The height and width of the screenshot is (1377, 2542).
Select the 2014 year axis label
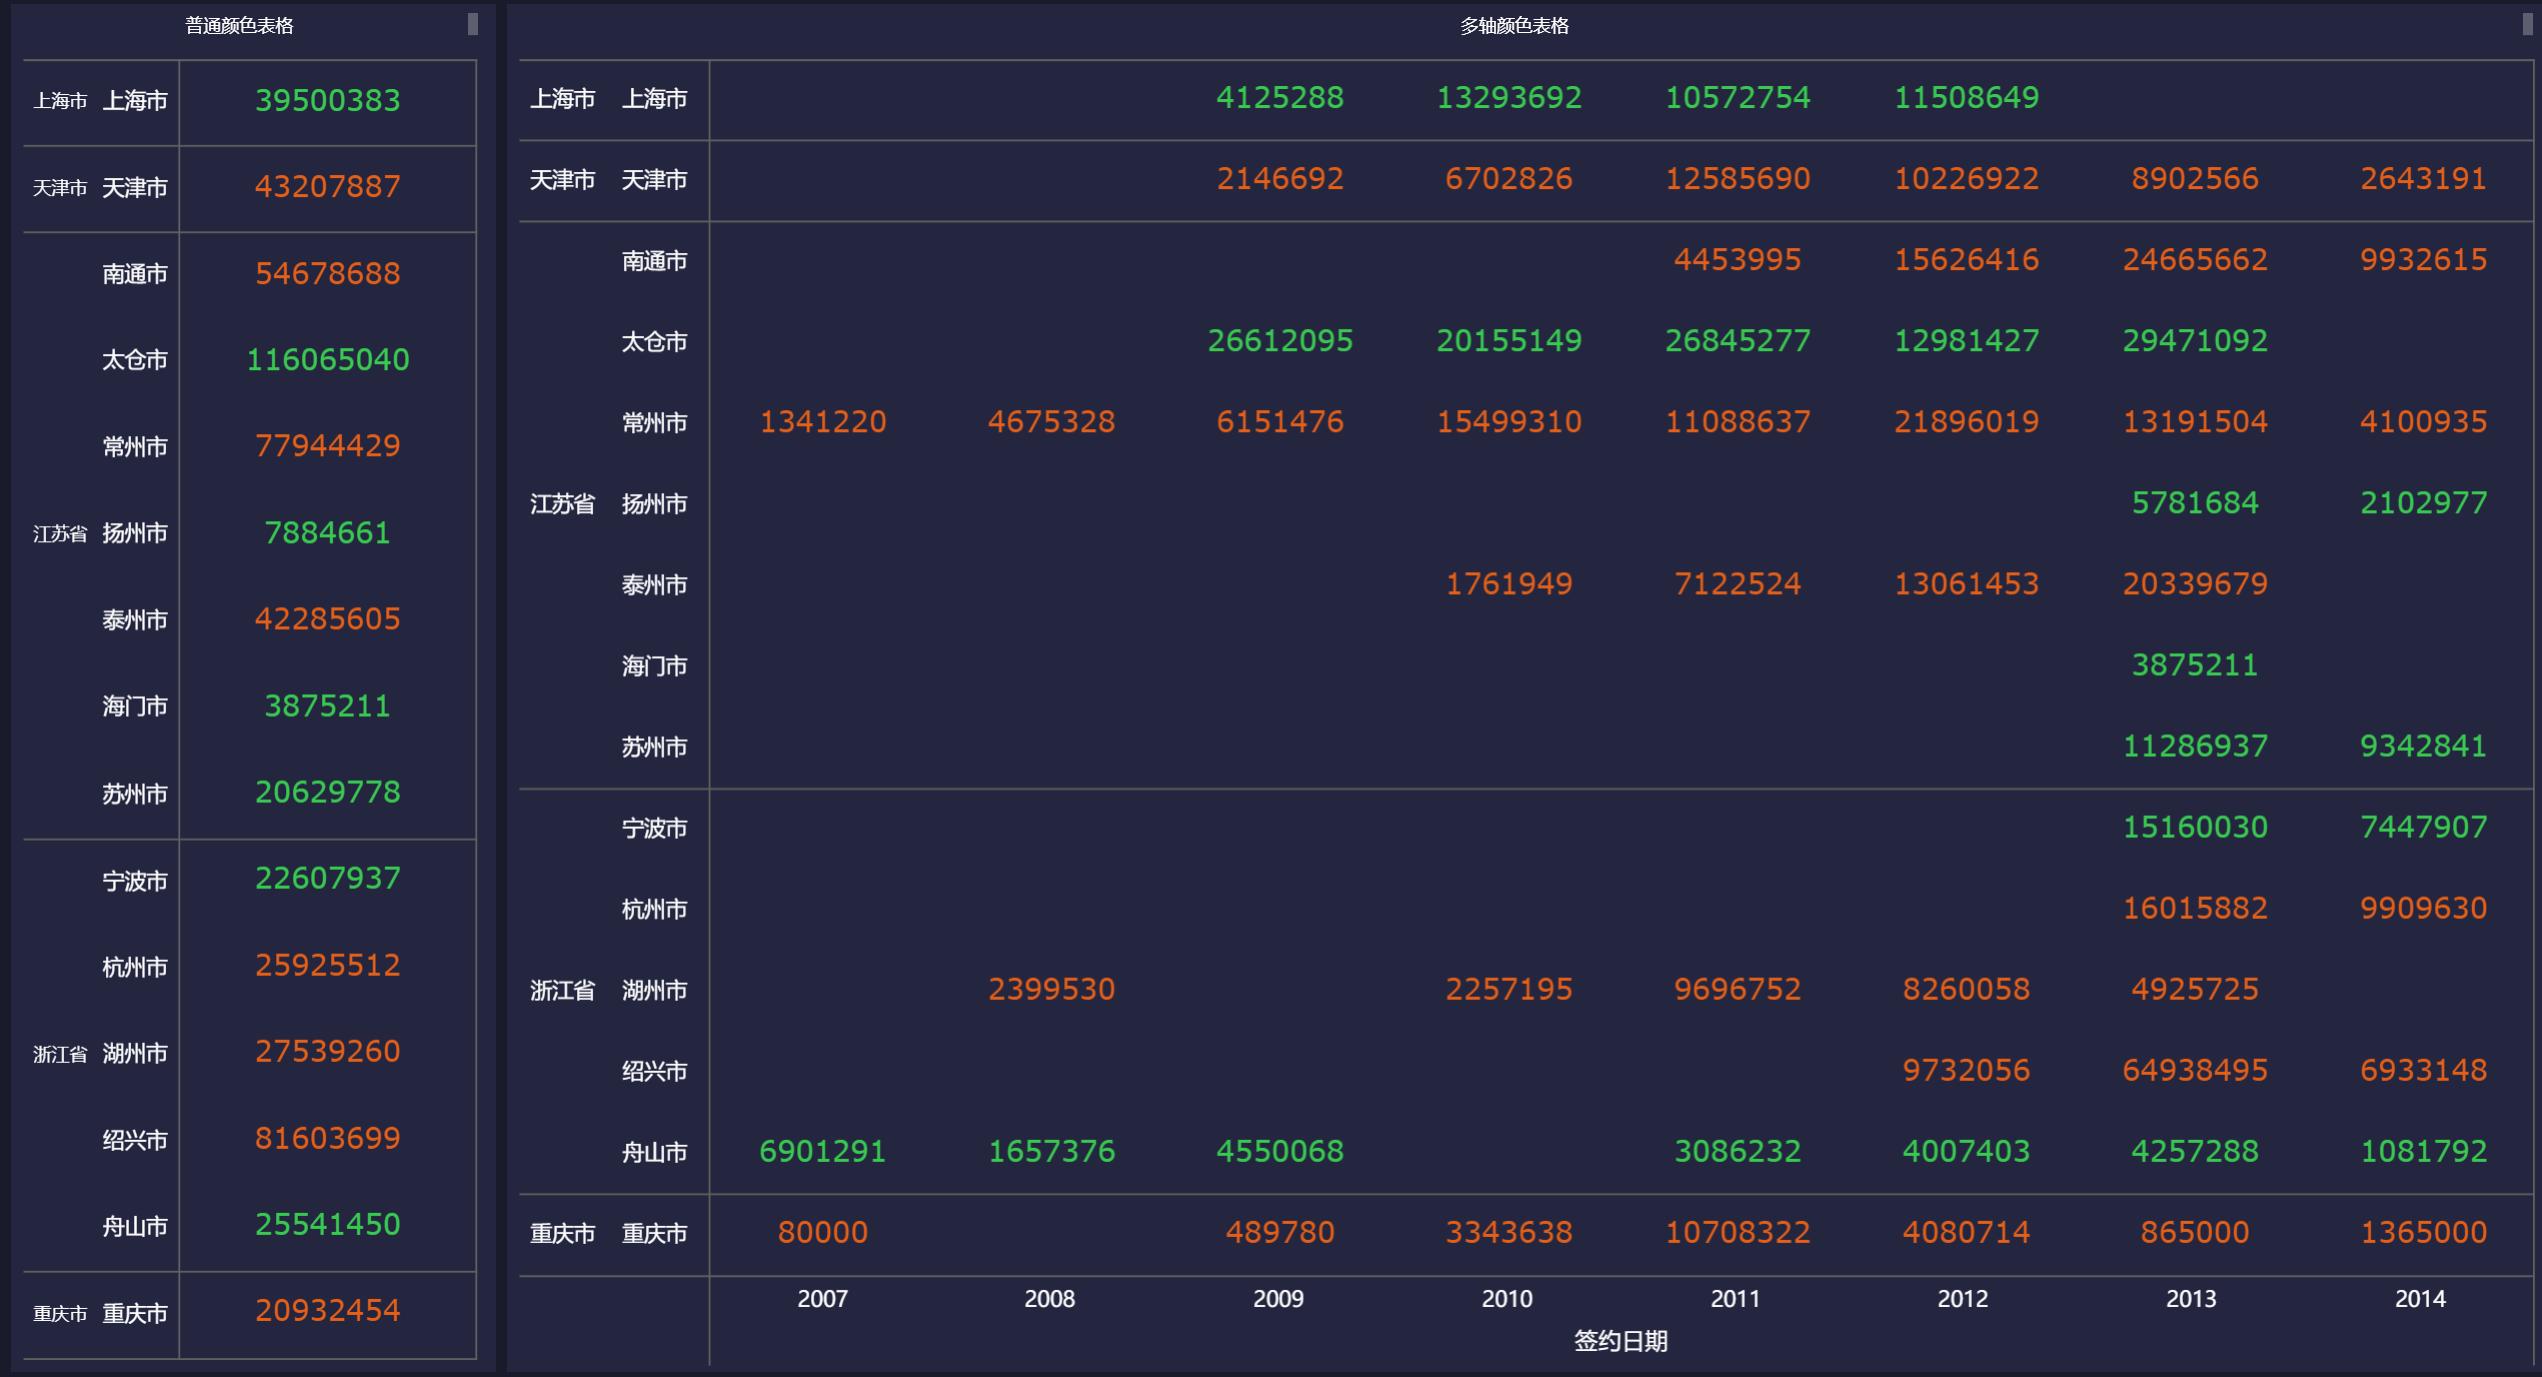(2420, 1299)
